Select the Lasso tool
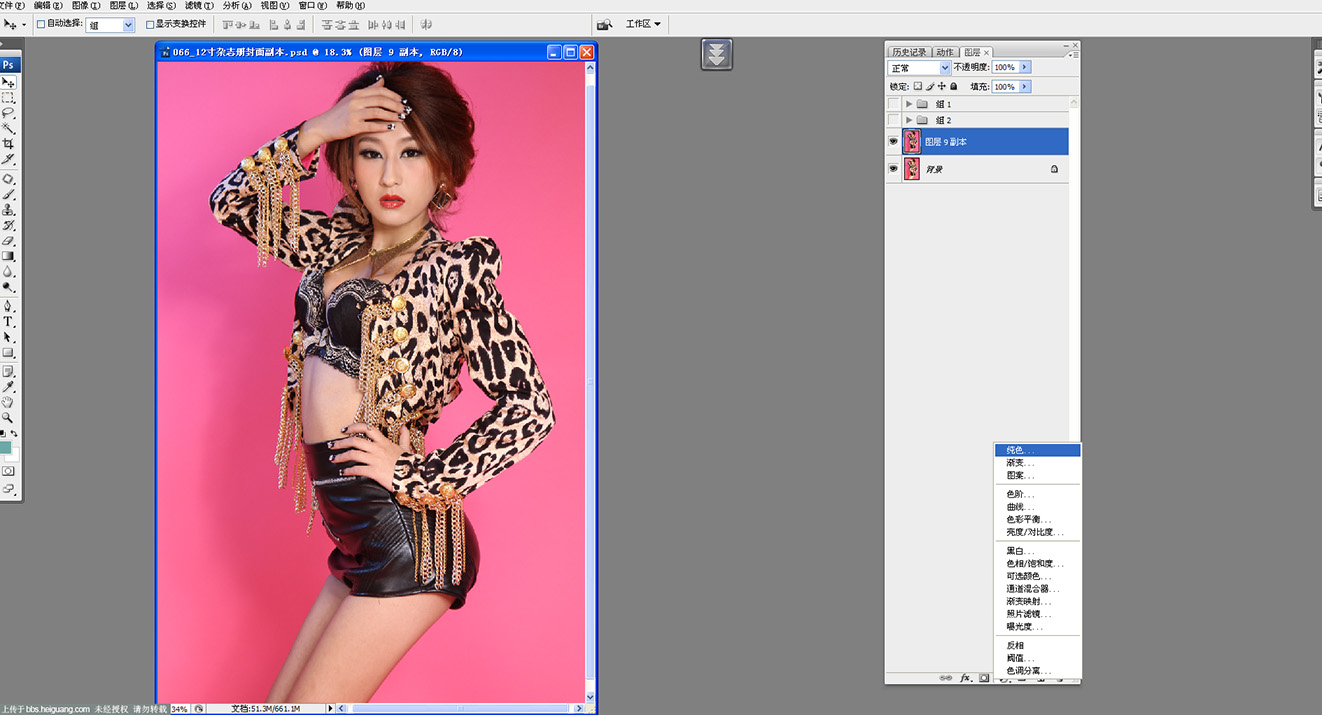 8,113
